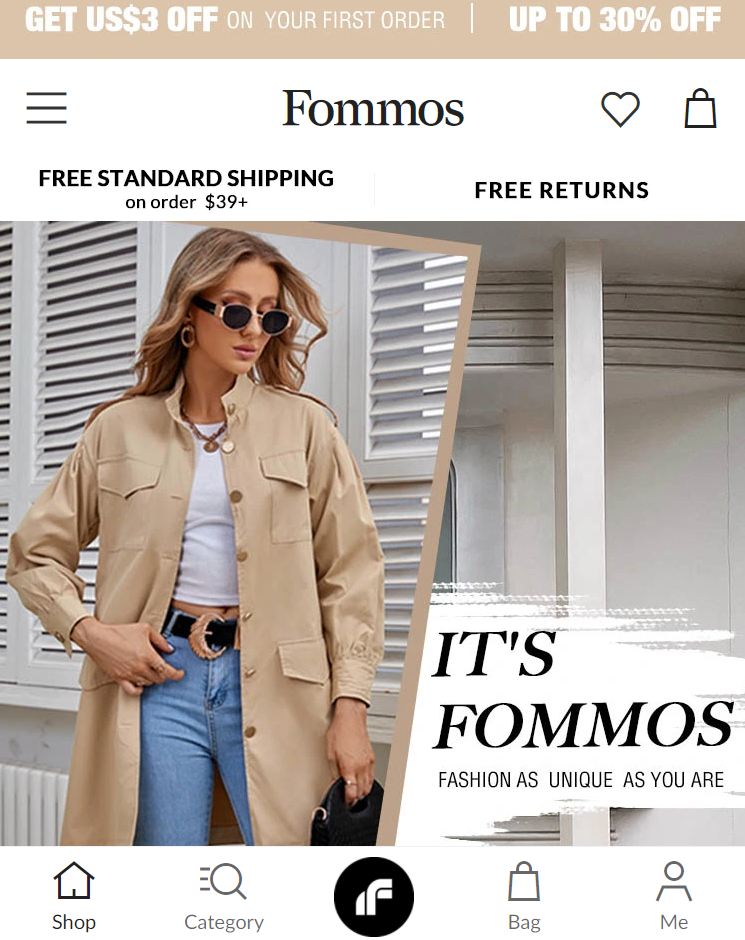Tap the Me person icon

pyautogui.click(x=674, y=881)
